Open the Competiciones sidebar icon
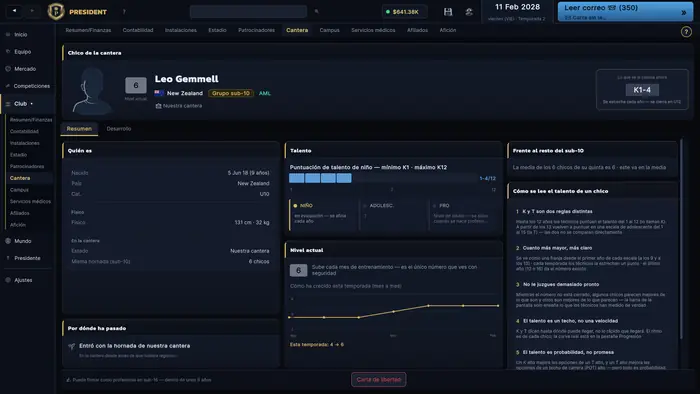This screenshot has width=700, height=394. click(x=8, y=86)
